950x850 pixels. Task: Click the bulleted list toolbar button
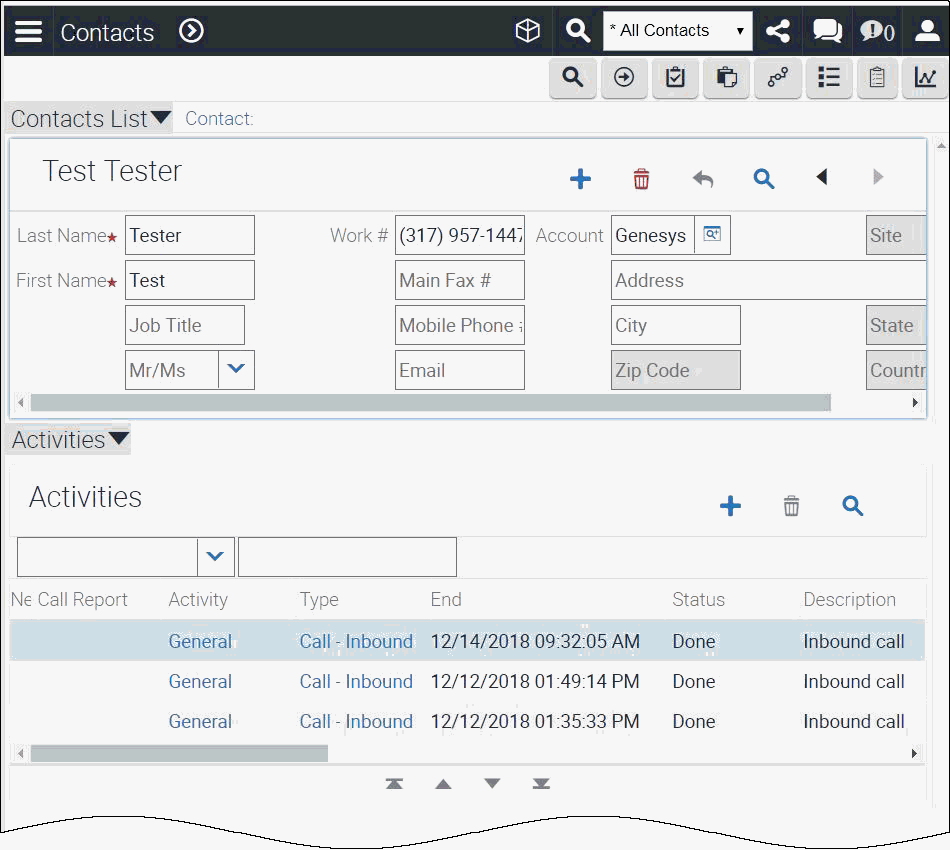coord(829,78)
